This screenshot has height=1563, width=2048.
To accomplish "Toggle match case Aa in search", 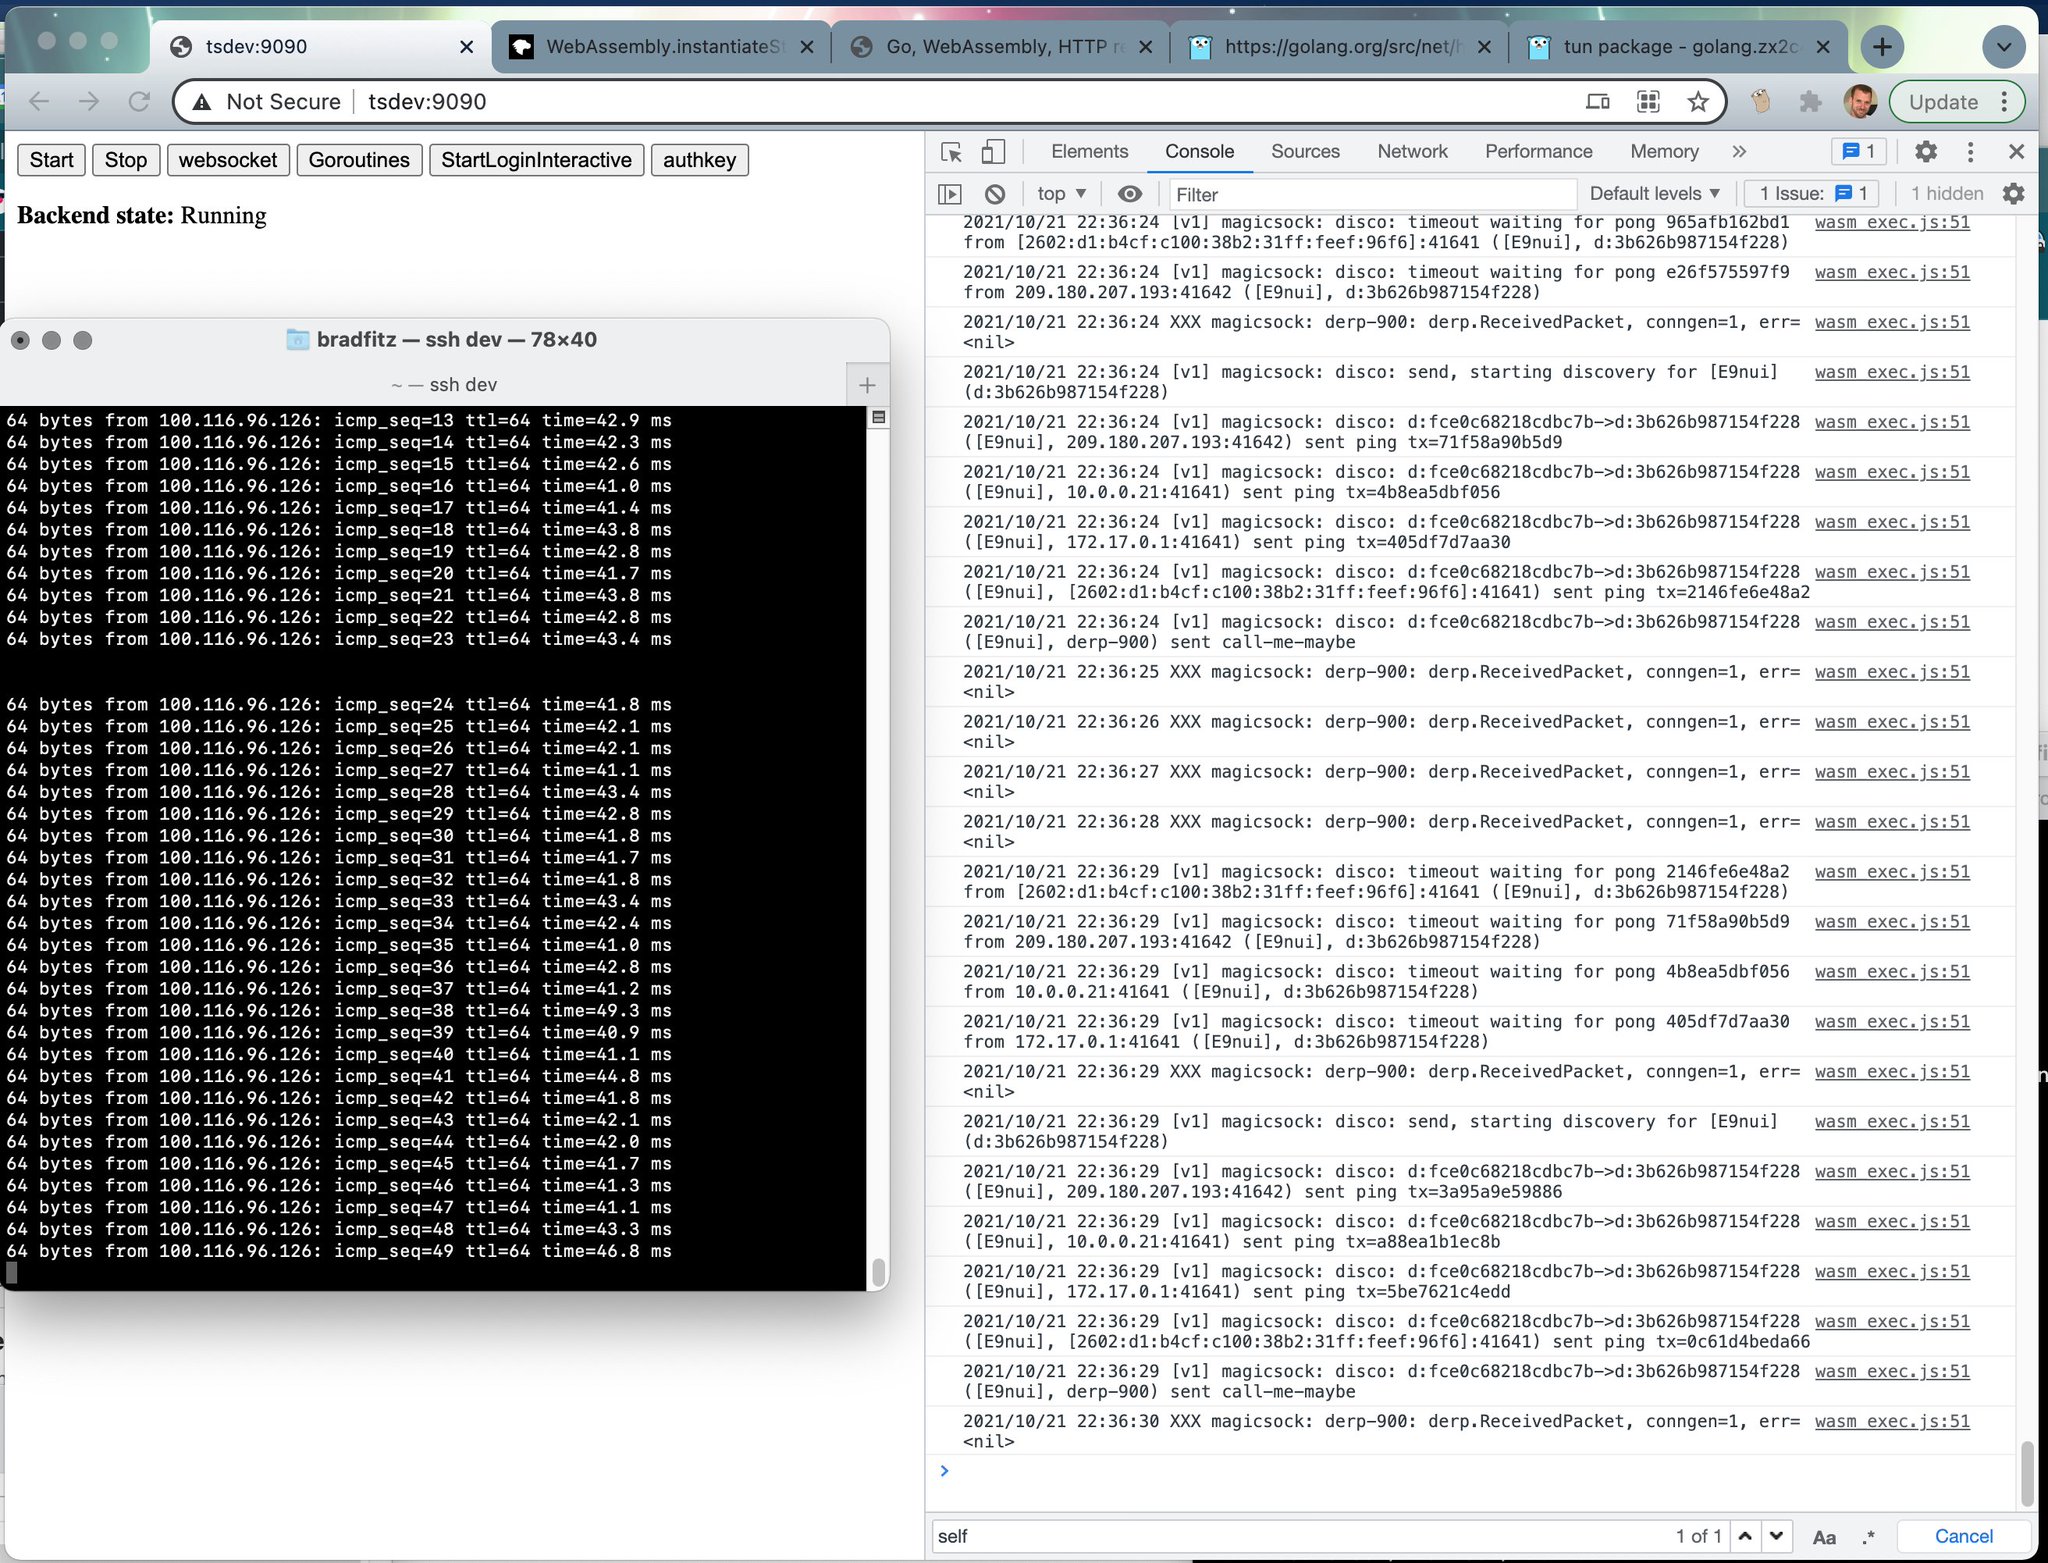I will pos(1823,1537).
